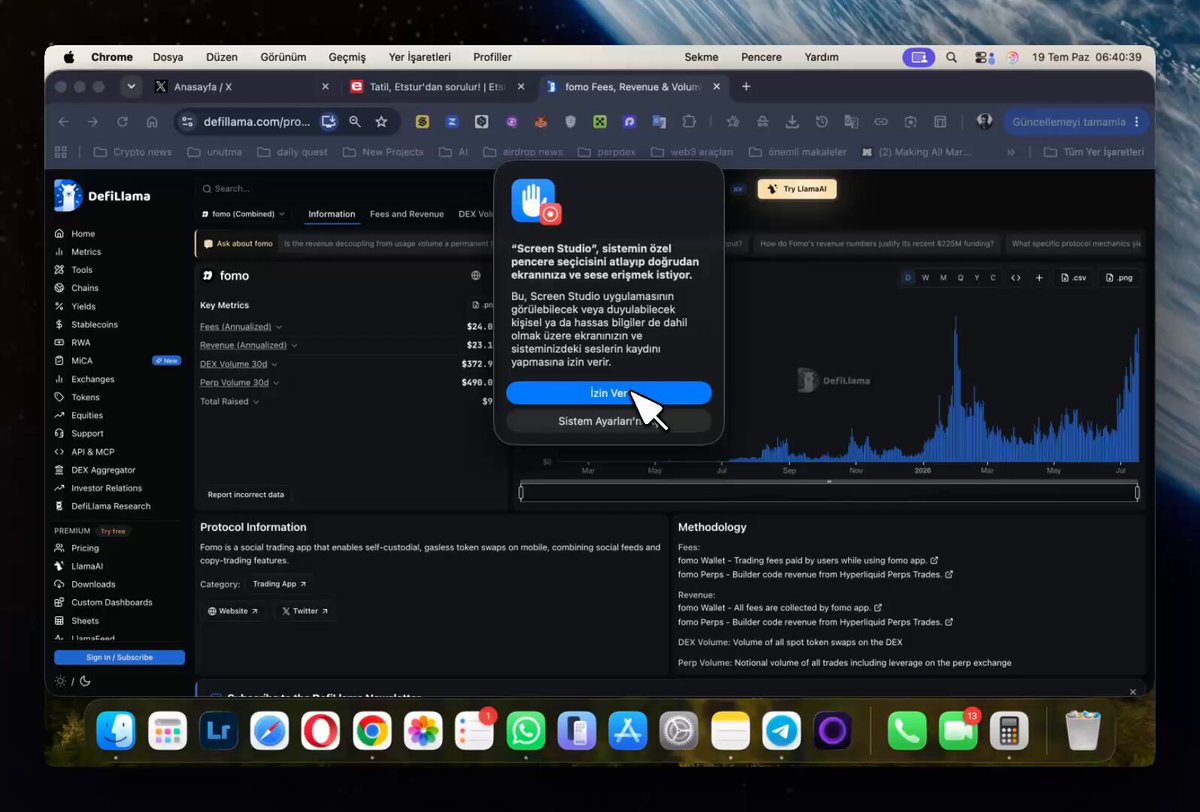Open Sheets in the sidebar

click(x=85, y=621)
